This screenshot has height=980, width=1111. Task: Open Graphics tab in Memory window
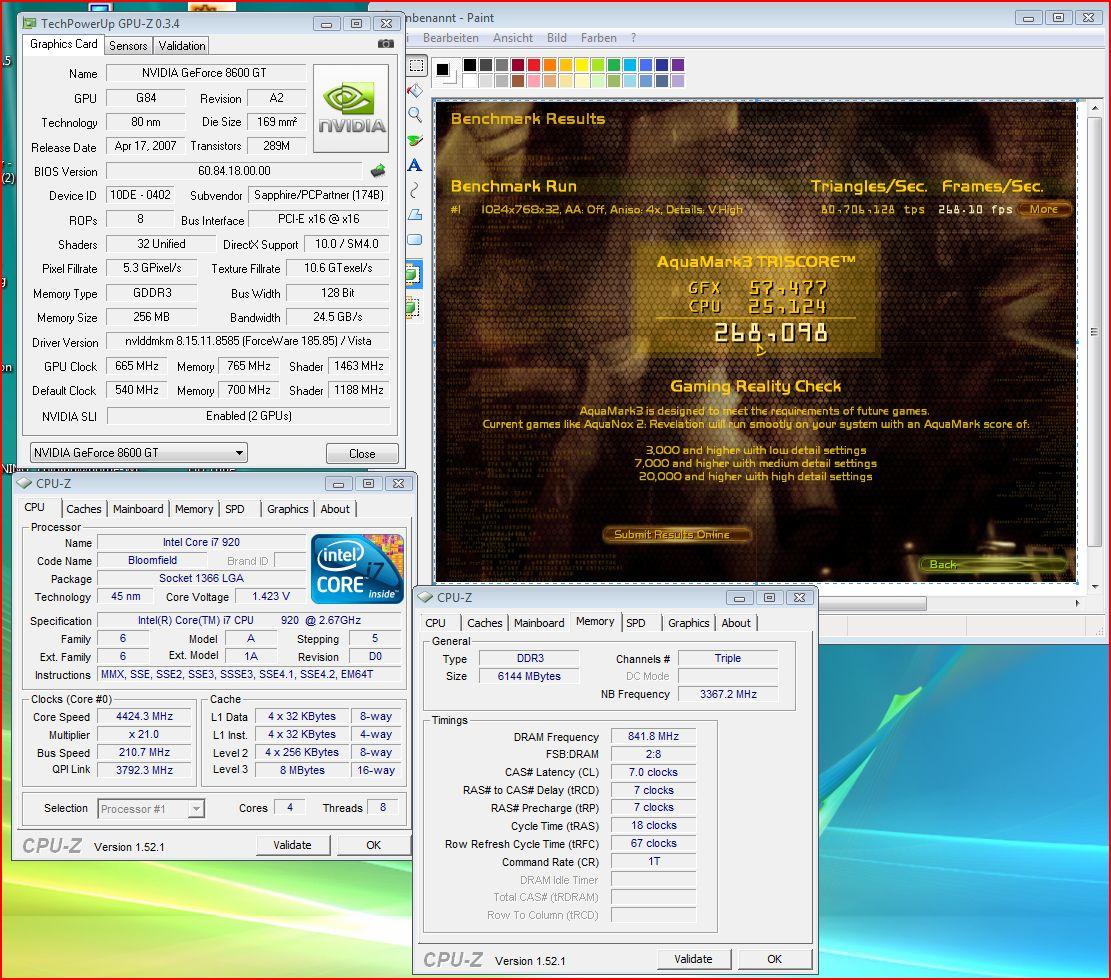[688, 623]
